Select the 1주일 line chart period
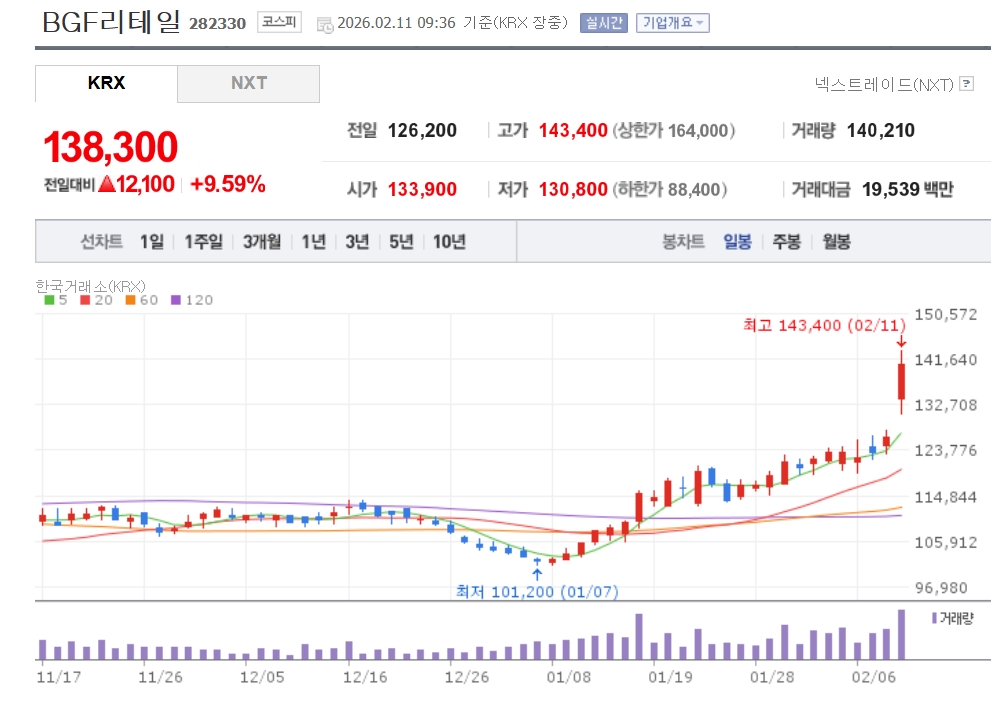The image size is (991, 709). (204, 241)
